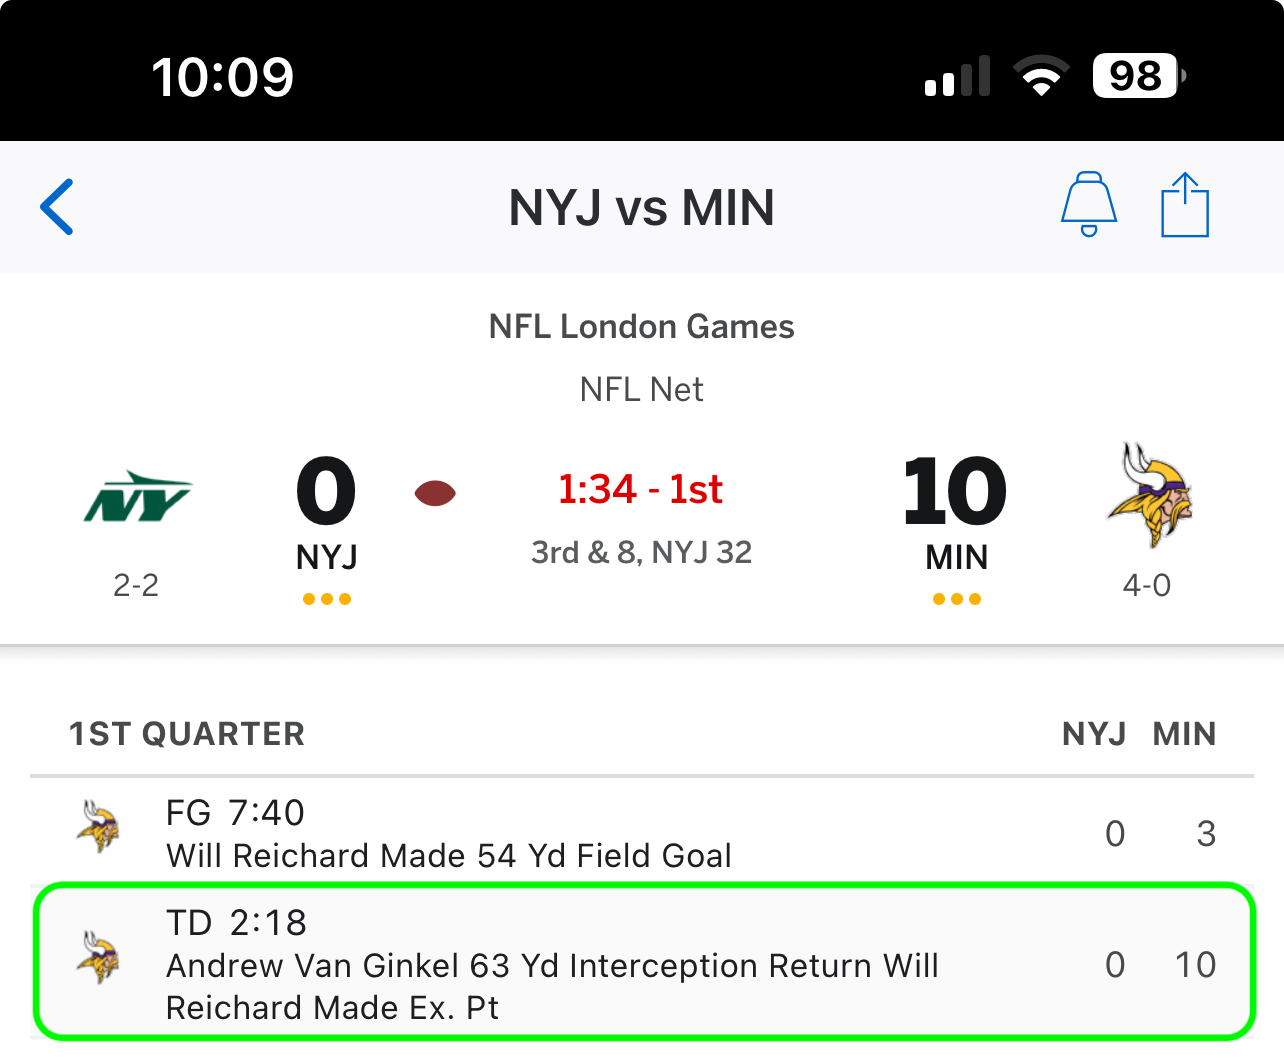1284x1060 pixels.
Task: Tap Vikings icon beside touchdown play
Action: [x=99, y=957]
